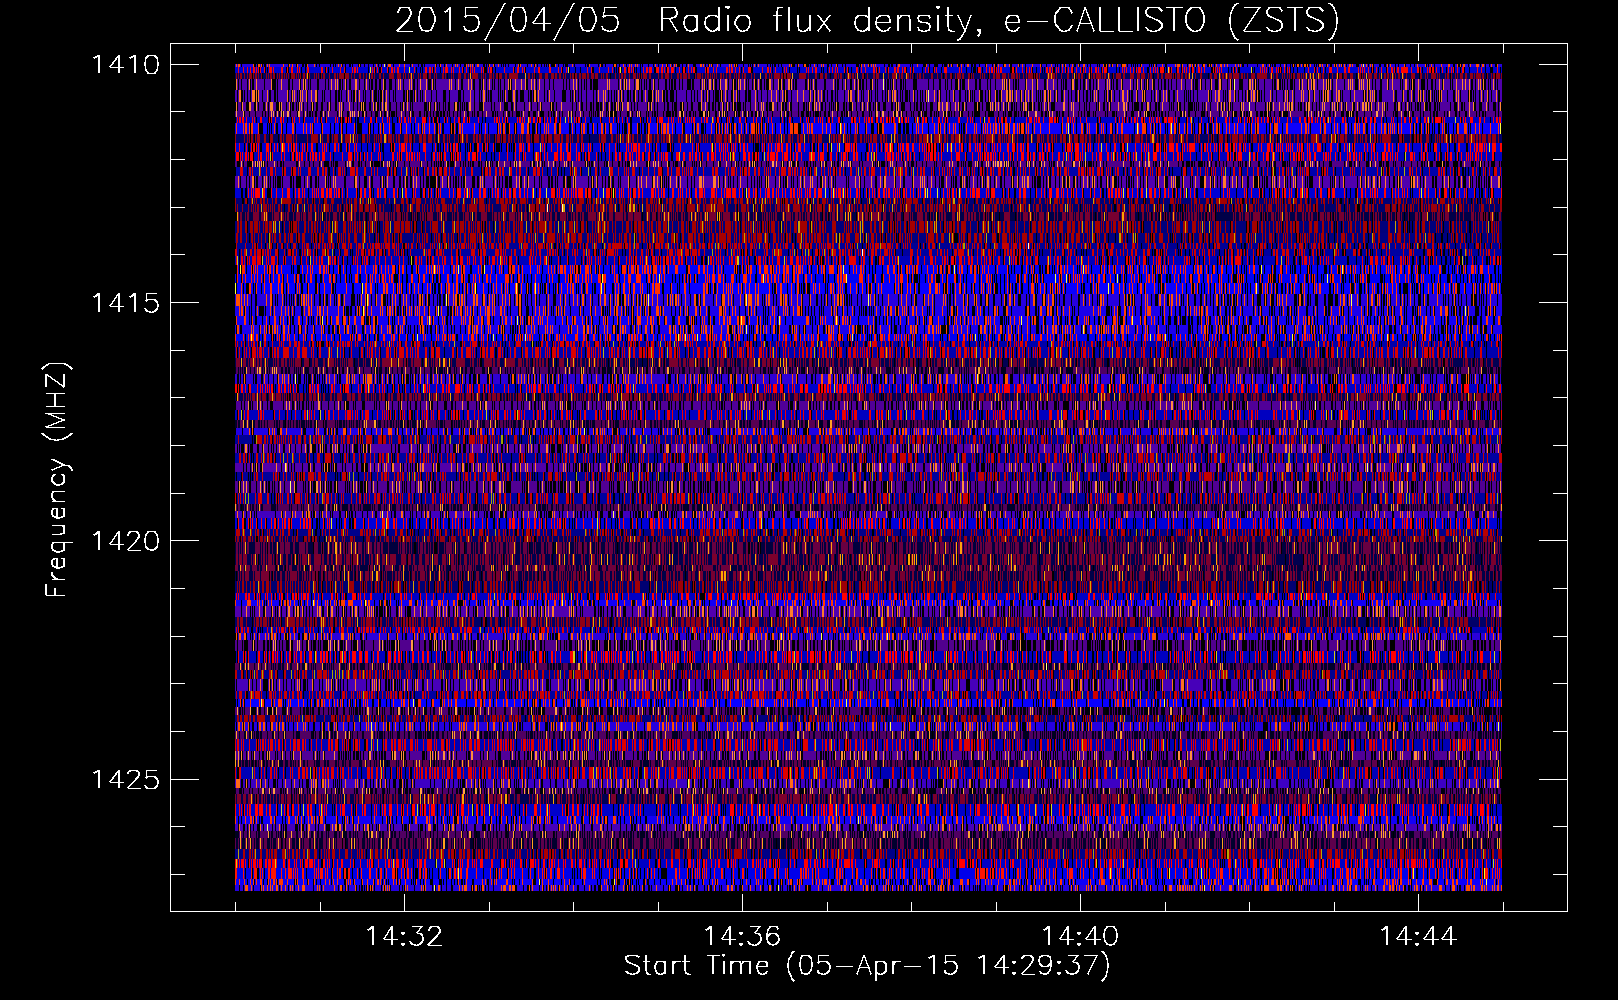This screenshot has width=1618, height=1000.
Task: Click the 'Frequency (MHZ)' axis label
Action: point(57,480)
